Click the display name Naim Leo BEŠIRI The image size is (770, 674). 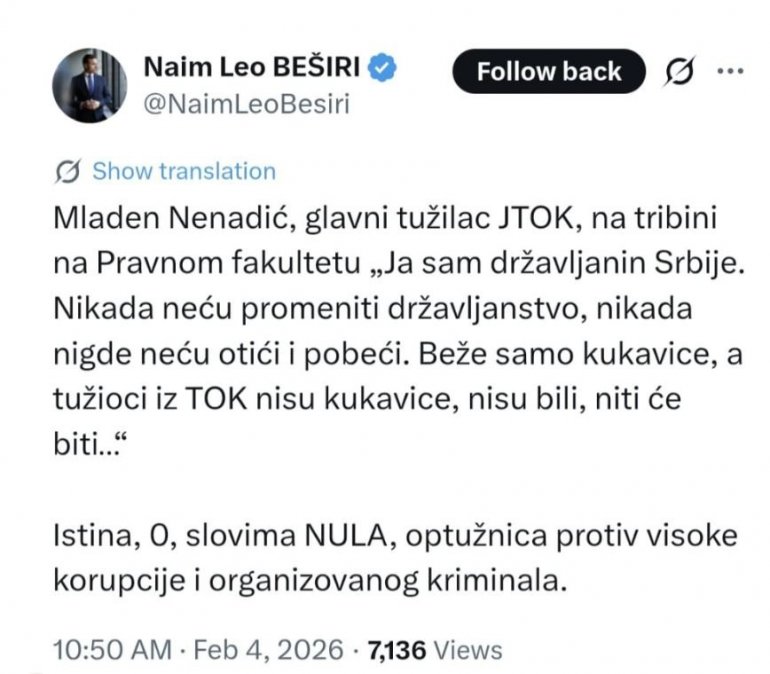tap(256, 68)
